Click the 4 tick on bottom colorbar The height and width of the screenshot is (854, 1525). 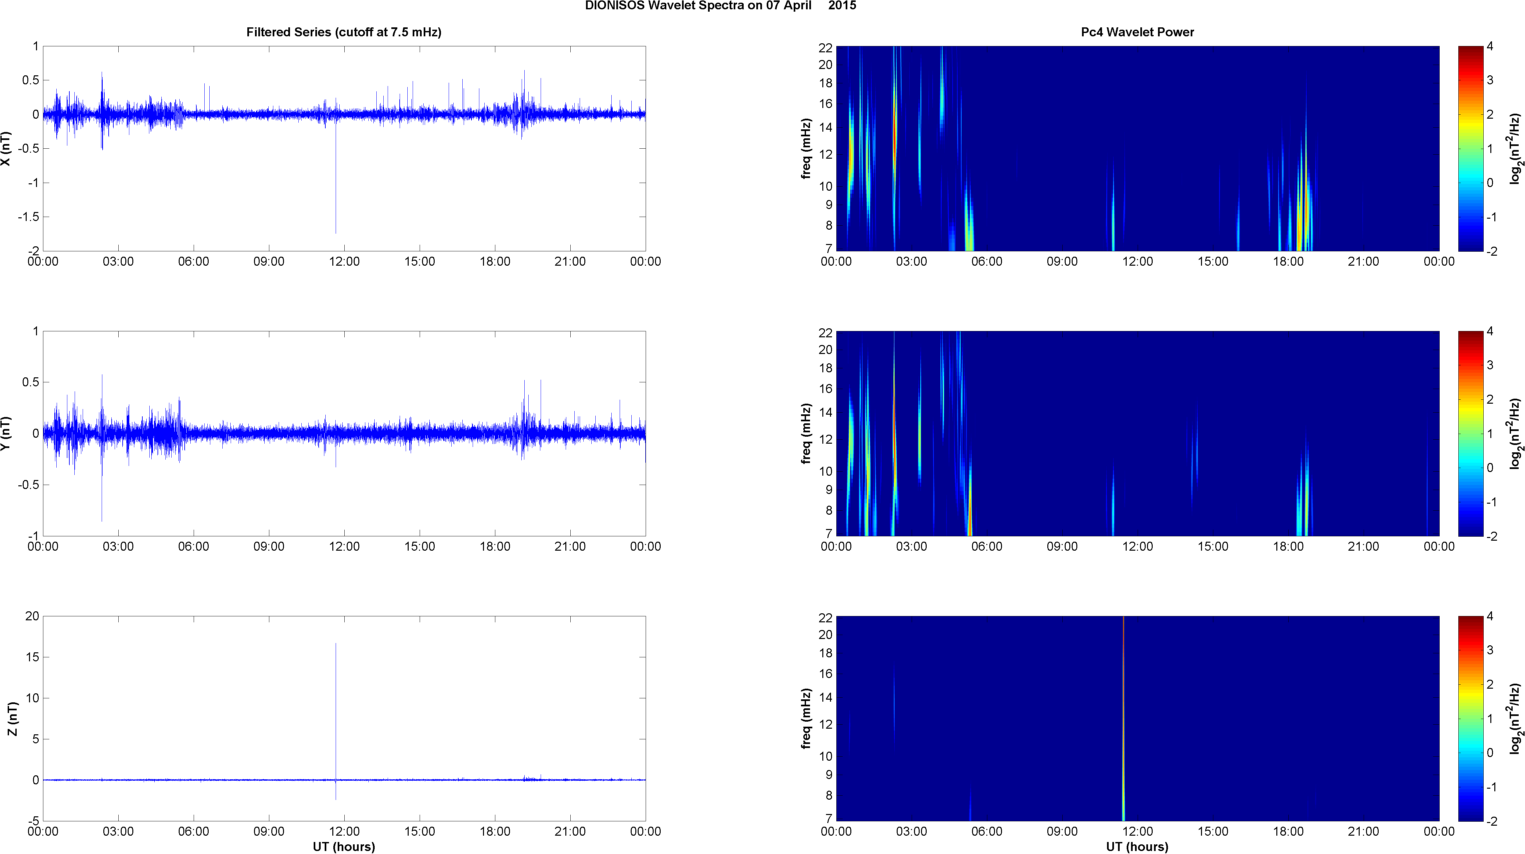coord(1490,616)
